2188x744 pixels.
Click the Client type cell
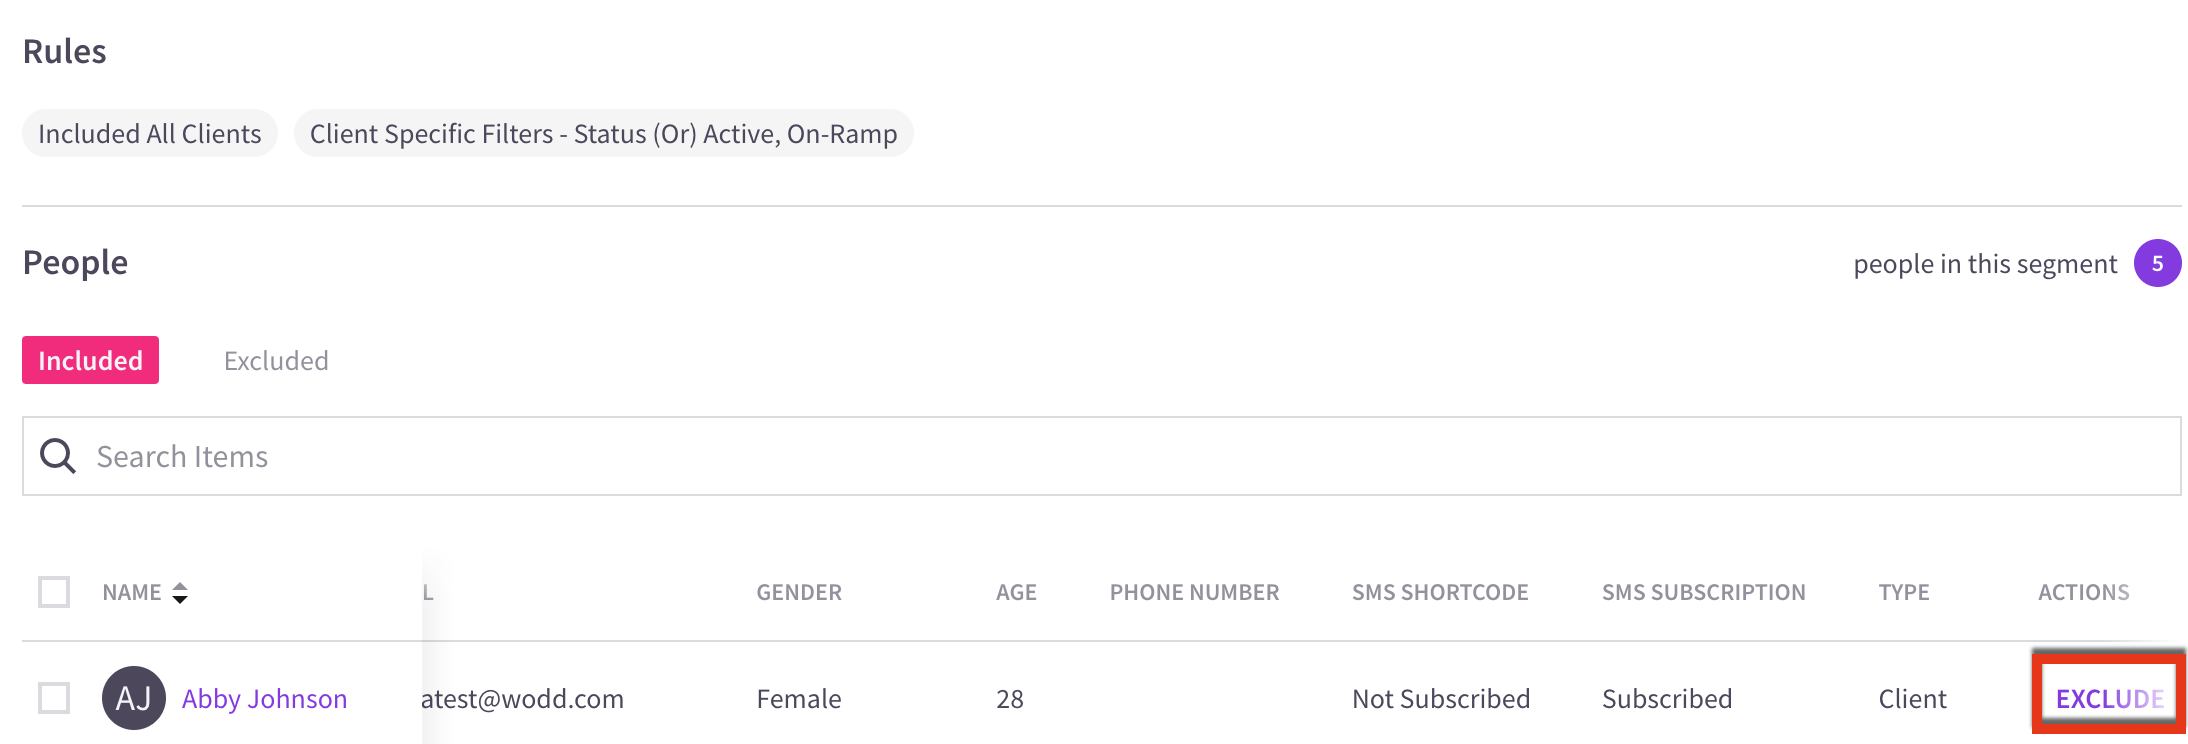pyautogui.click(x=1912, y=698)
